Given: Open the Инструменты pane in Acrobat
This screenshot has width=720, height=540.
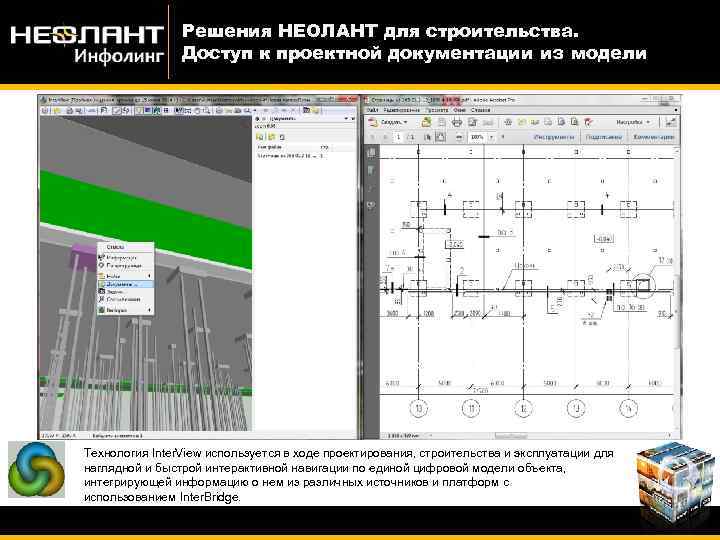Looking at the screenshot, I should 554,137.
